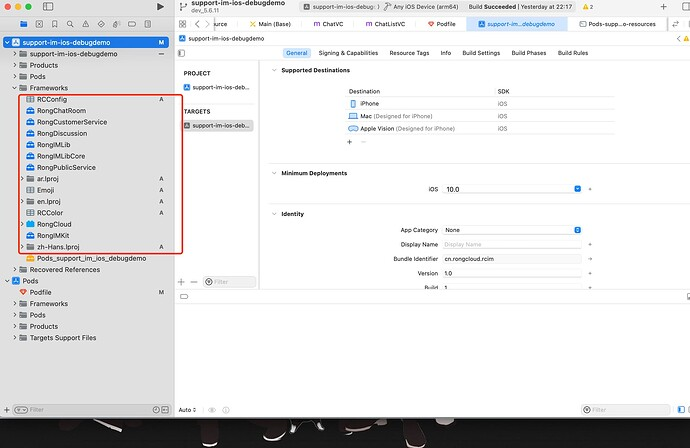Select the project under PROJECT heading
Image resolution: width=690 pixels, height=448 pixels.
217,87
